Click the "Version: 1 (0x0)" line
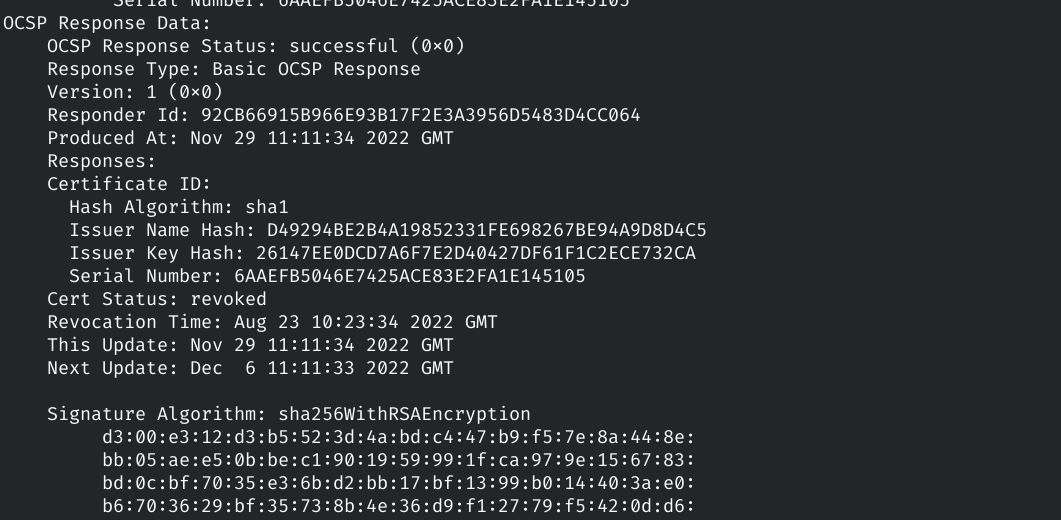Viewport: 1061px width, 520px height. point(135,92)
